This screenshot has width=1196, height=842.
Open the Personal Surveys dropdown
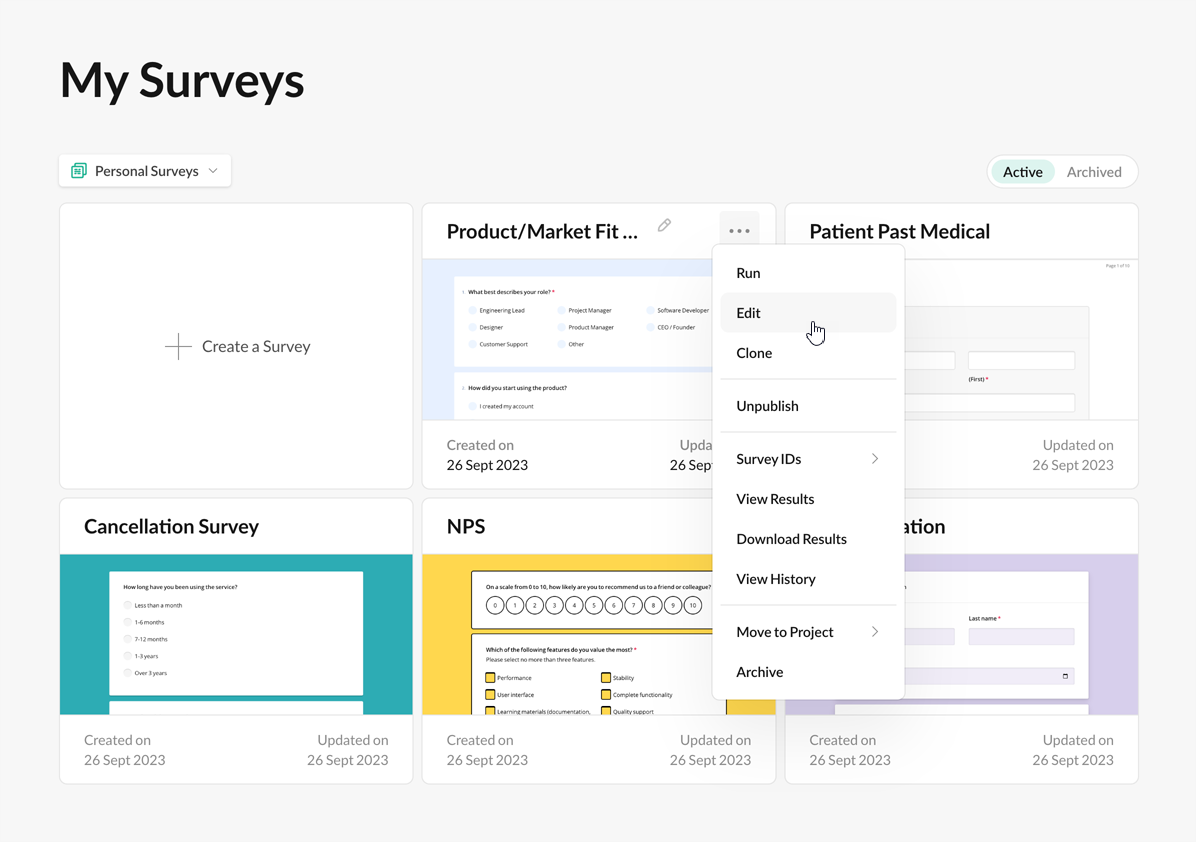tap(144, 170)
